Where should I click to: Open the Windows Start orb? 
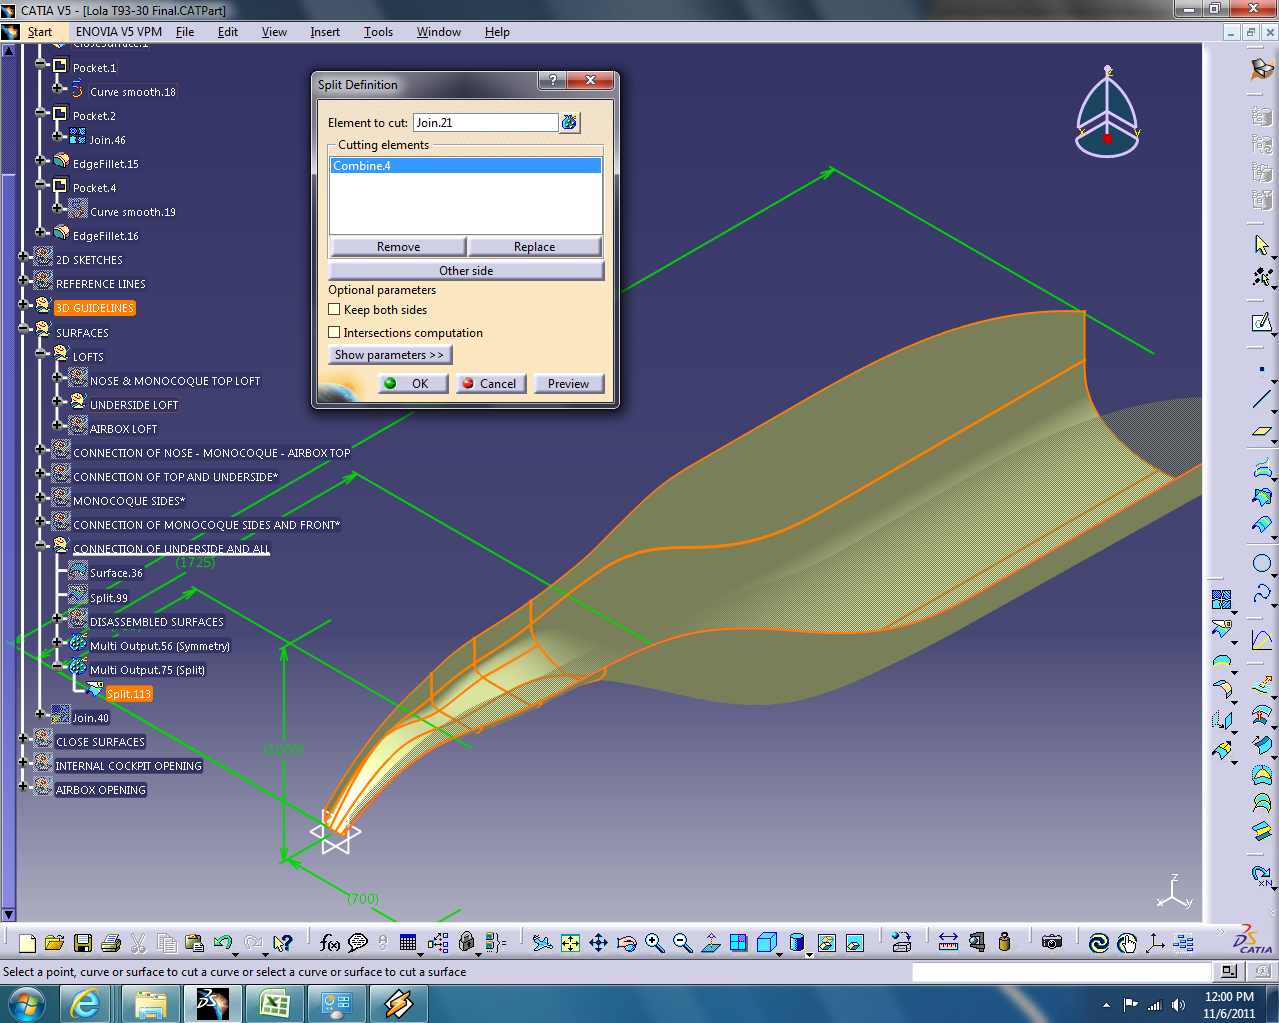tap(26, 1003)
